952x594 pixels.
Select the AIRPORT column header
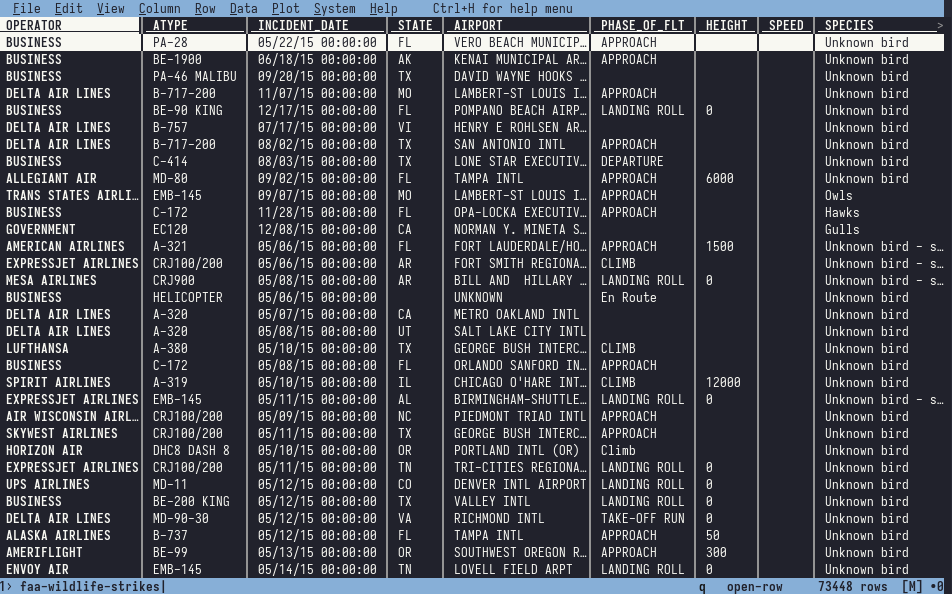click(x=478, y=26)
